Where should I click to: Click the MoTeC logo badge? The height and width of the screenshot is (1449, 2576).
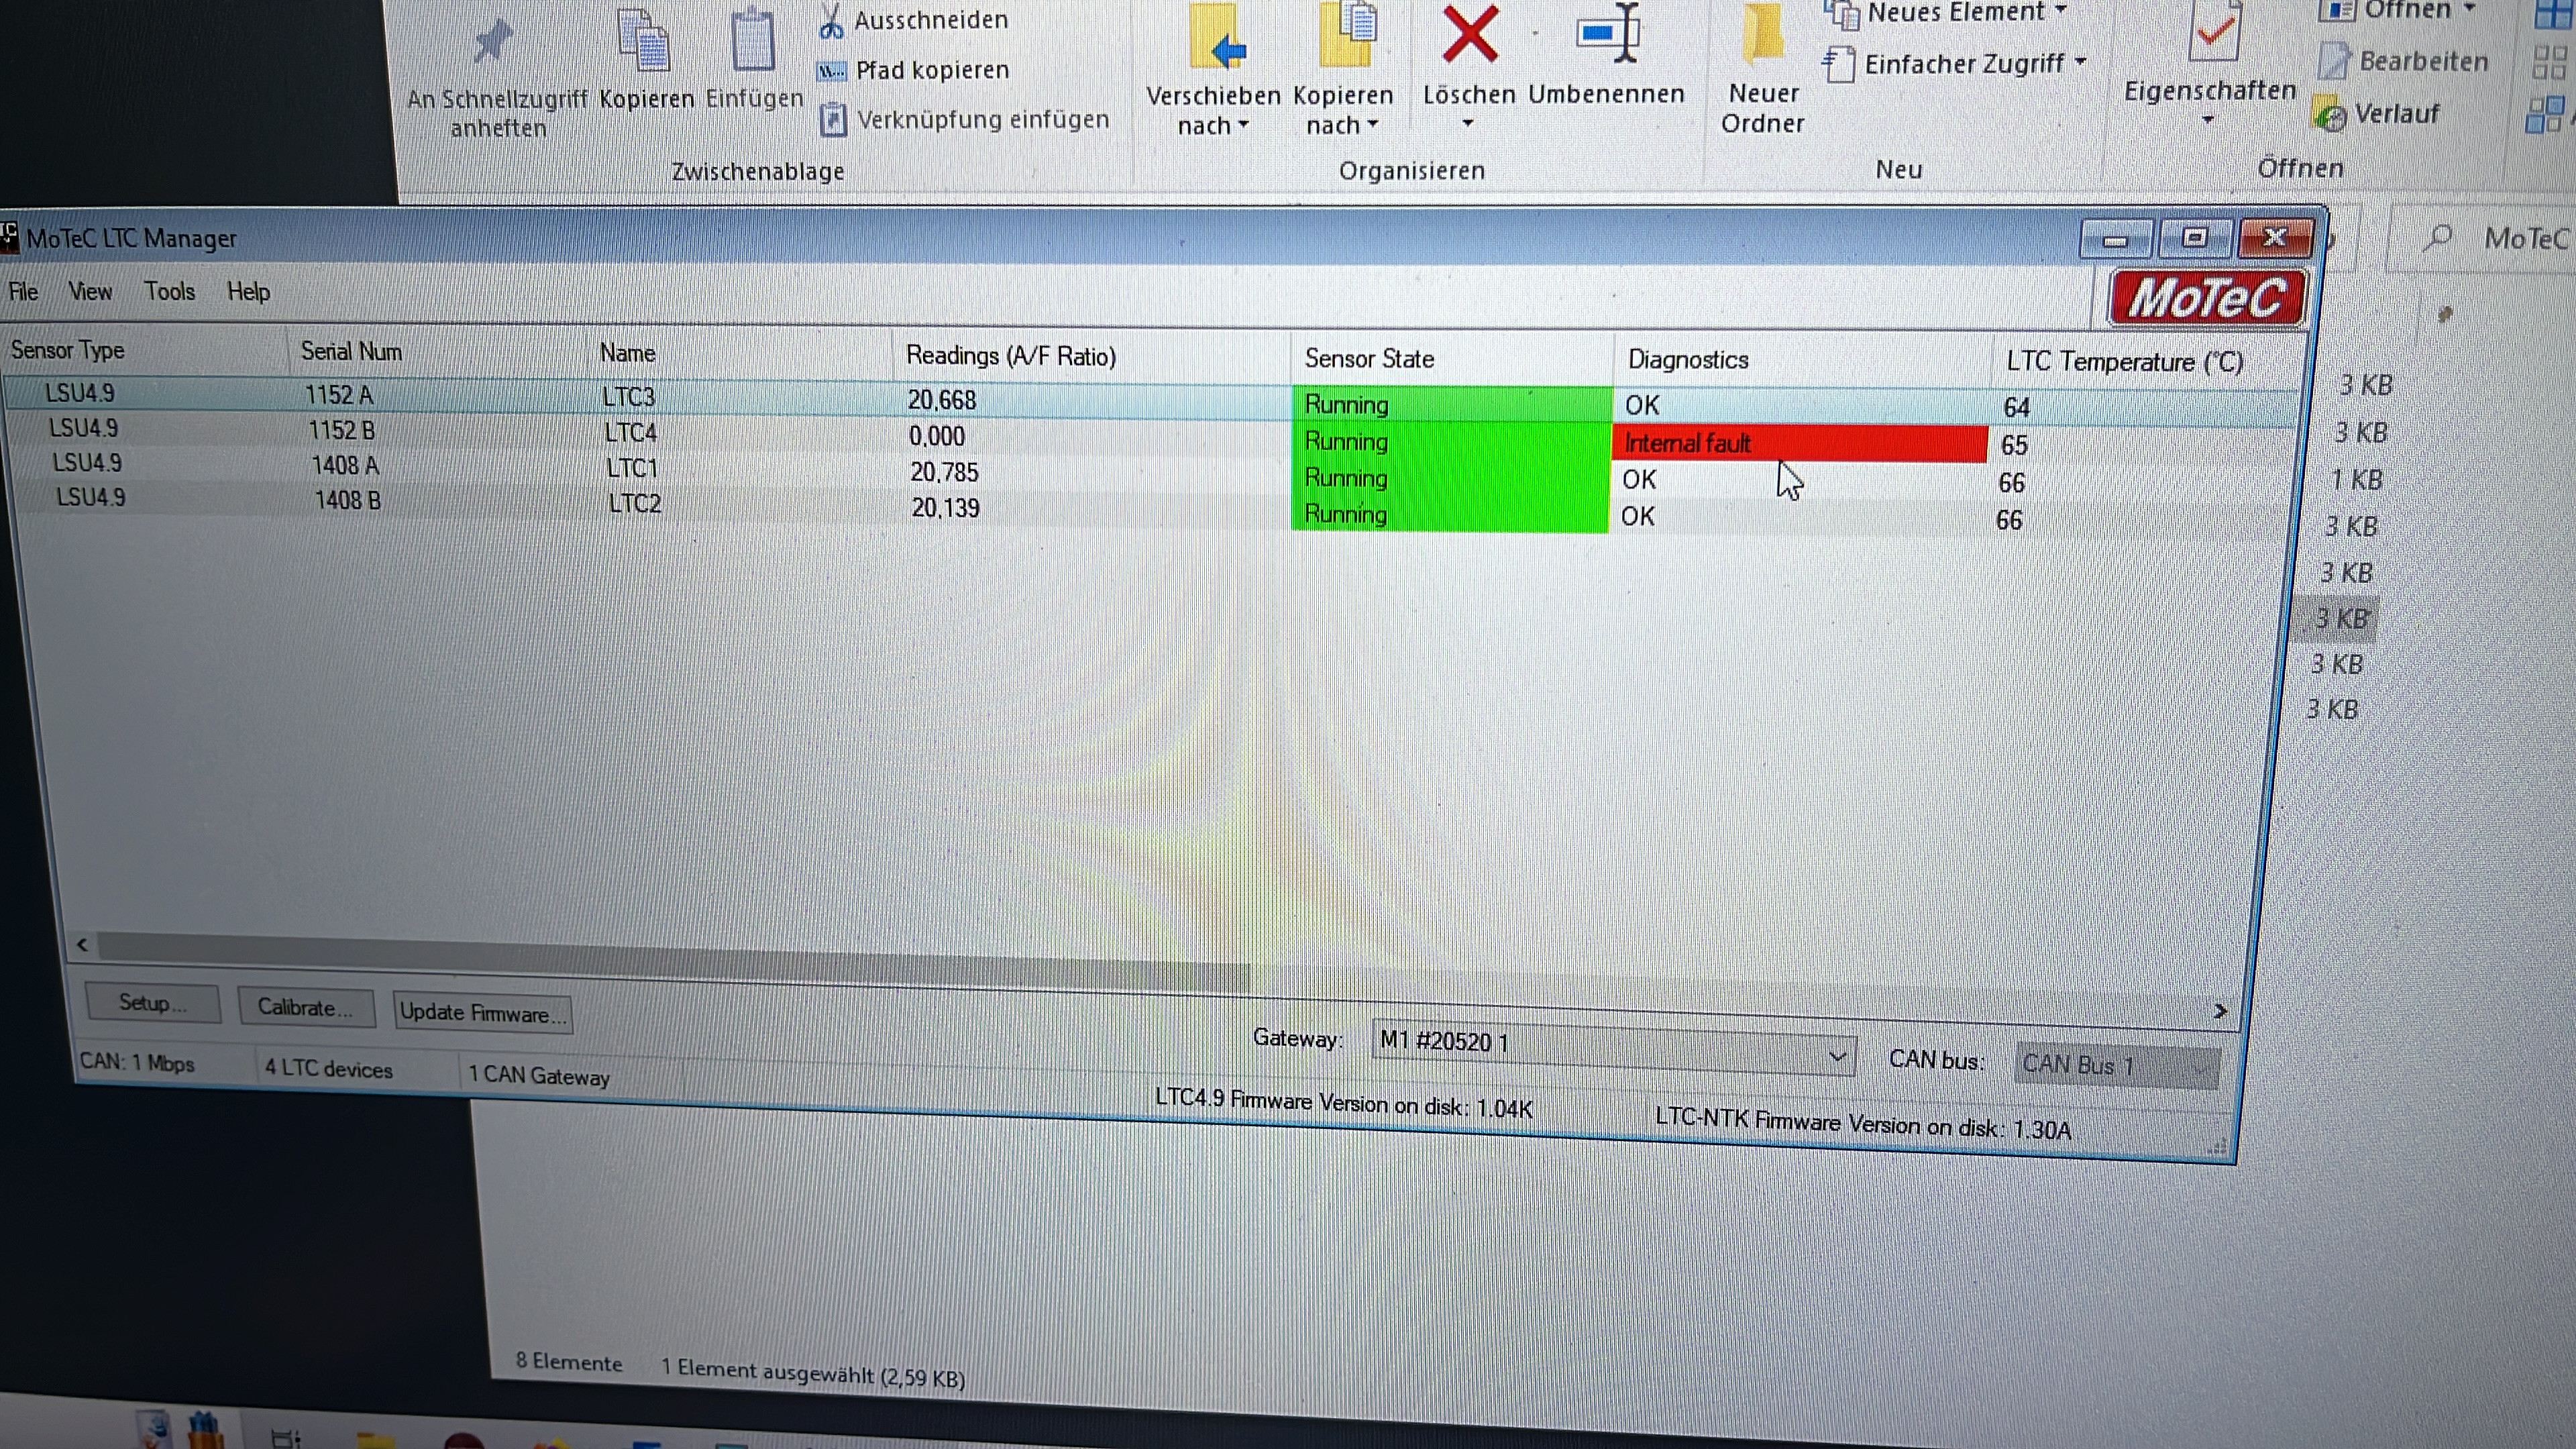2207,298
